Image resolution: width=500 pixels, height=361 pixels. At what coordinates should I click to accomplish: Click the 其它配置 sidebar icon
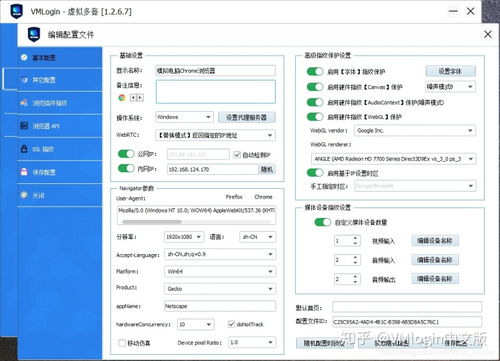coord(24,80)
